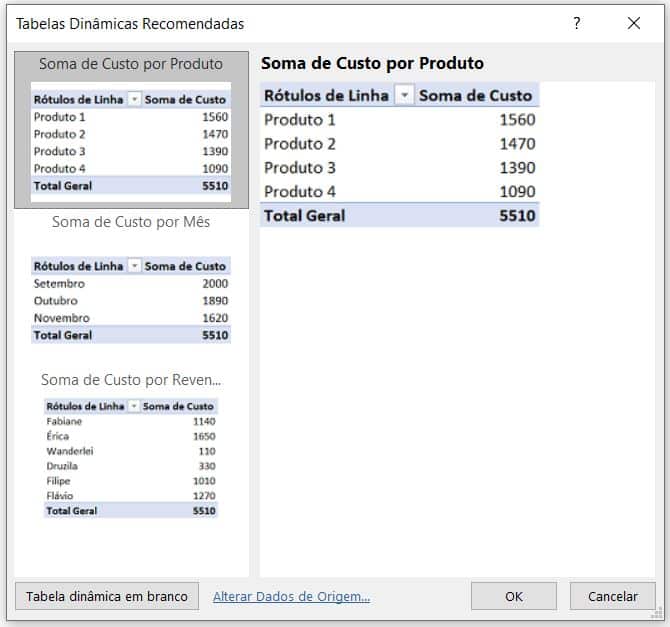Click Produto 4 in the large preview
670x627 pixels.
pyautogui.click(x=300, y=191)
